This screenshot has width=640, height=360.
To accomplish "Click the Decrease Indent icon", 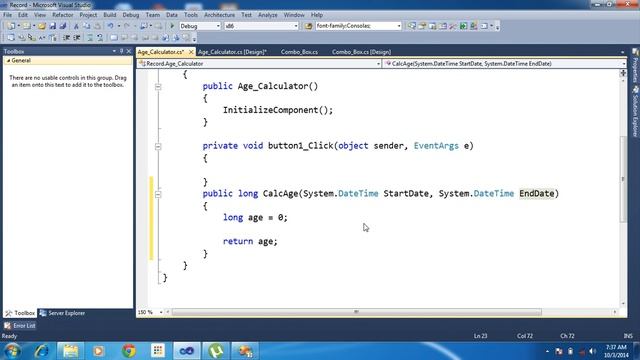I will point(66,38).
